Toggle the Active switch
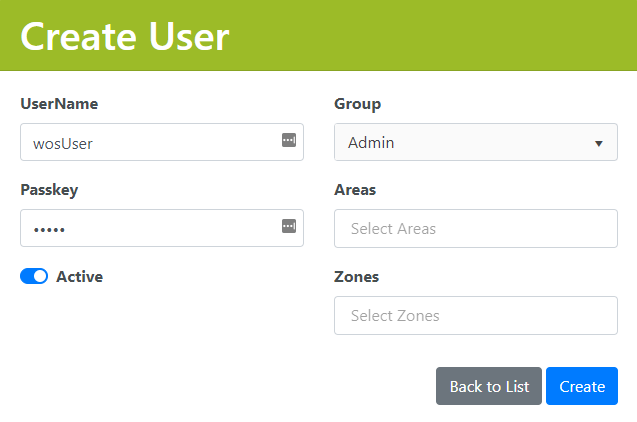Screen dimensions: 637x422 (x=34, y=277)
